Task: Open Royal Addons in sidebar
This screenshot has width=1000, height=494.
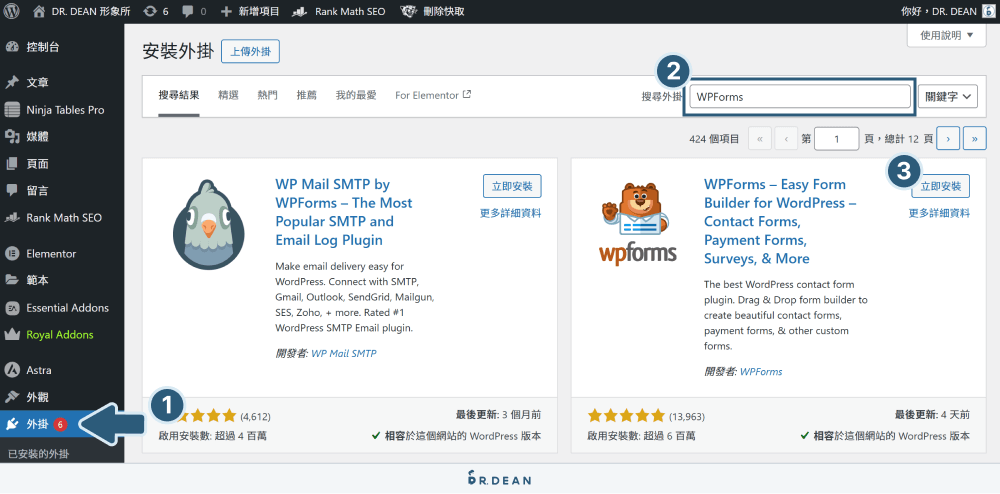Action: (x=62, y=334)
